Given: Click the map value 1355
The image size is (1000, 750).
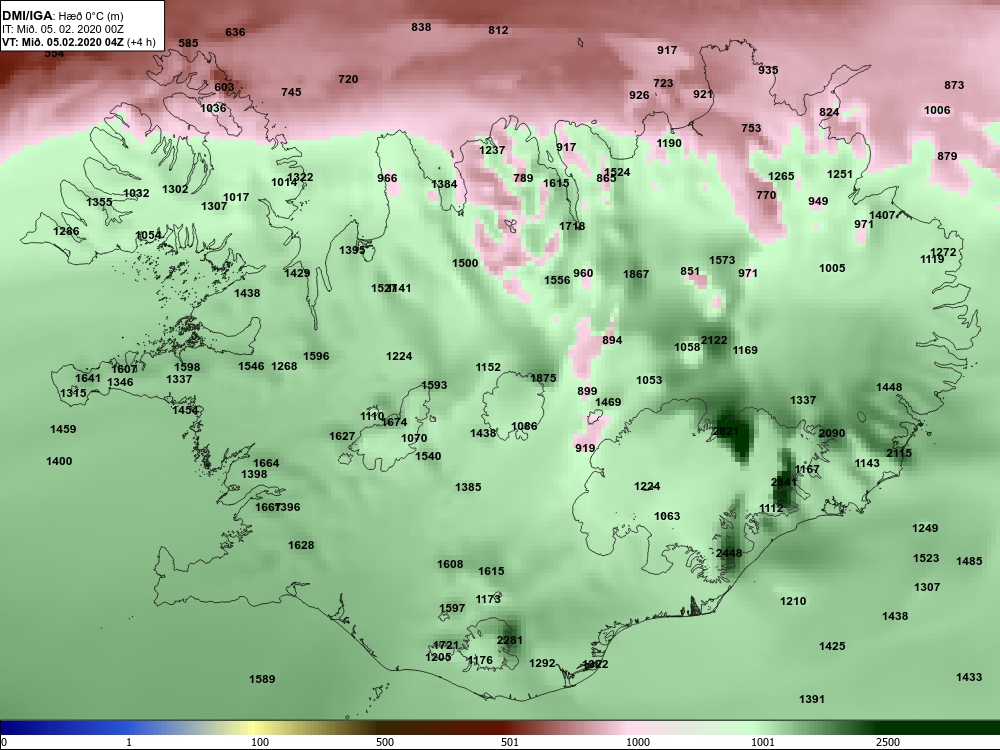Looking at the screenshot, I should tap(99, 202).
